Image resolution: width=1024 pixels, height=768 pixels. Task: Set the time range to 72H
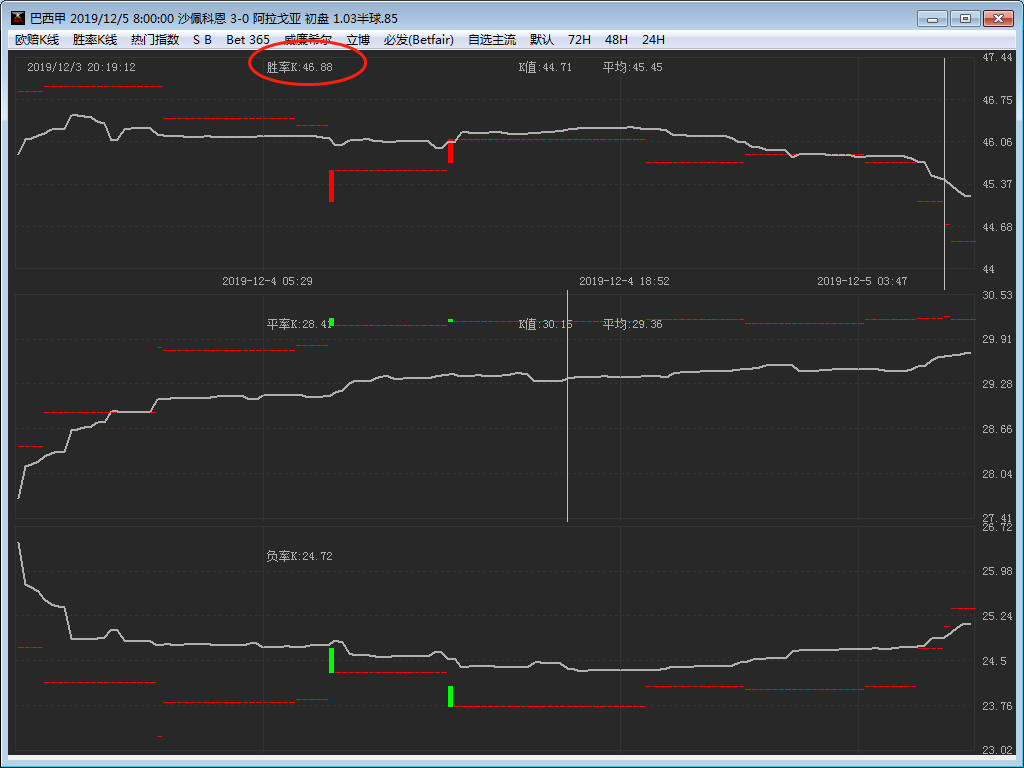(579, 40)
